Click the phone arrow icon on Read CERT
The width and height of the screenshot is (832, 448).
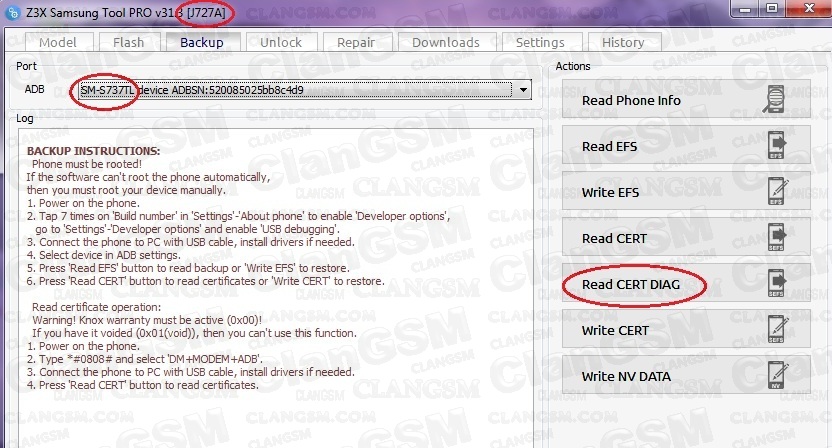coord(777,237)
